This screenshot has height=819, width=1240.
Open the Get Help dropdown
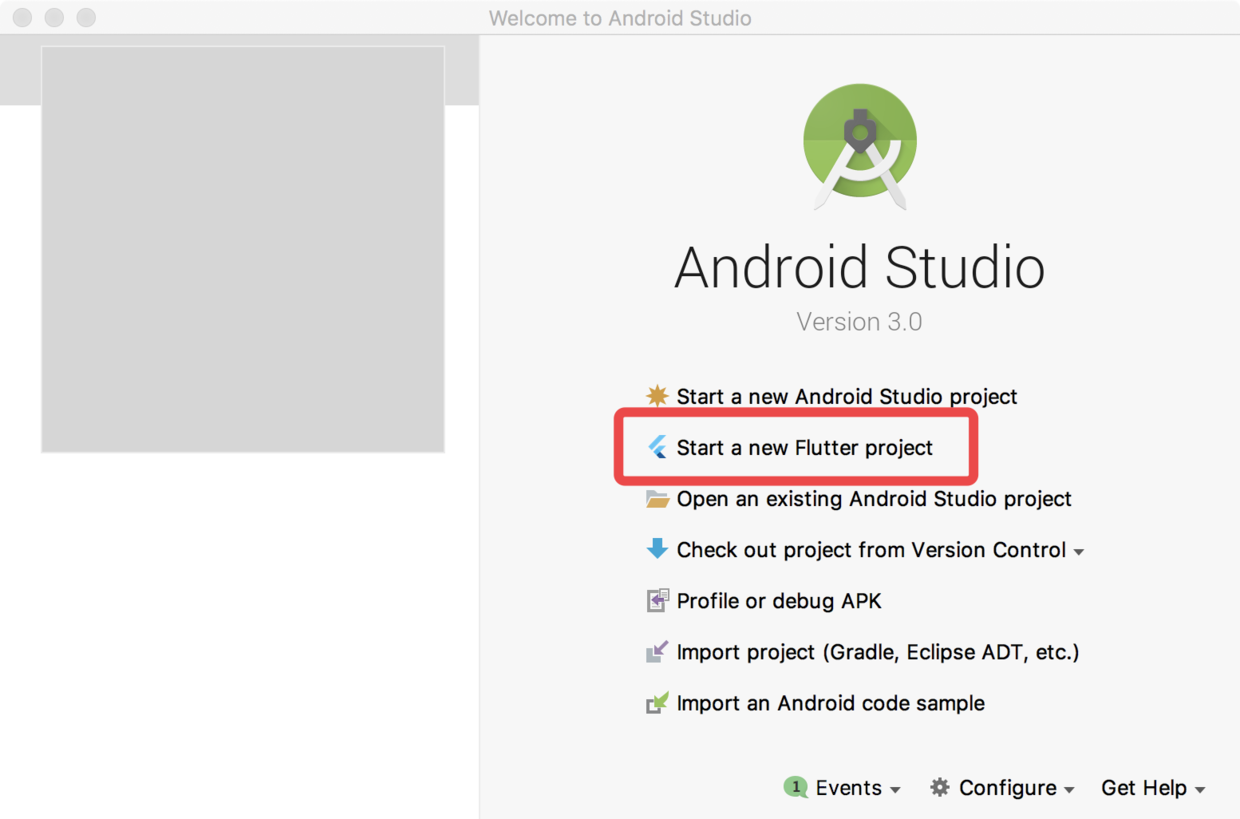coord(1153,788)
